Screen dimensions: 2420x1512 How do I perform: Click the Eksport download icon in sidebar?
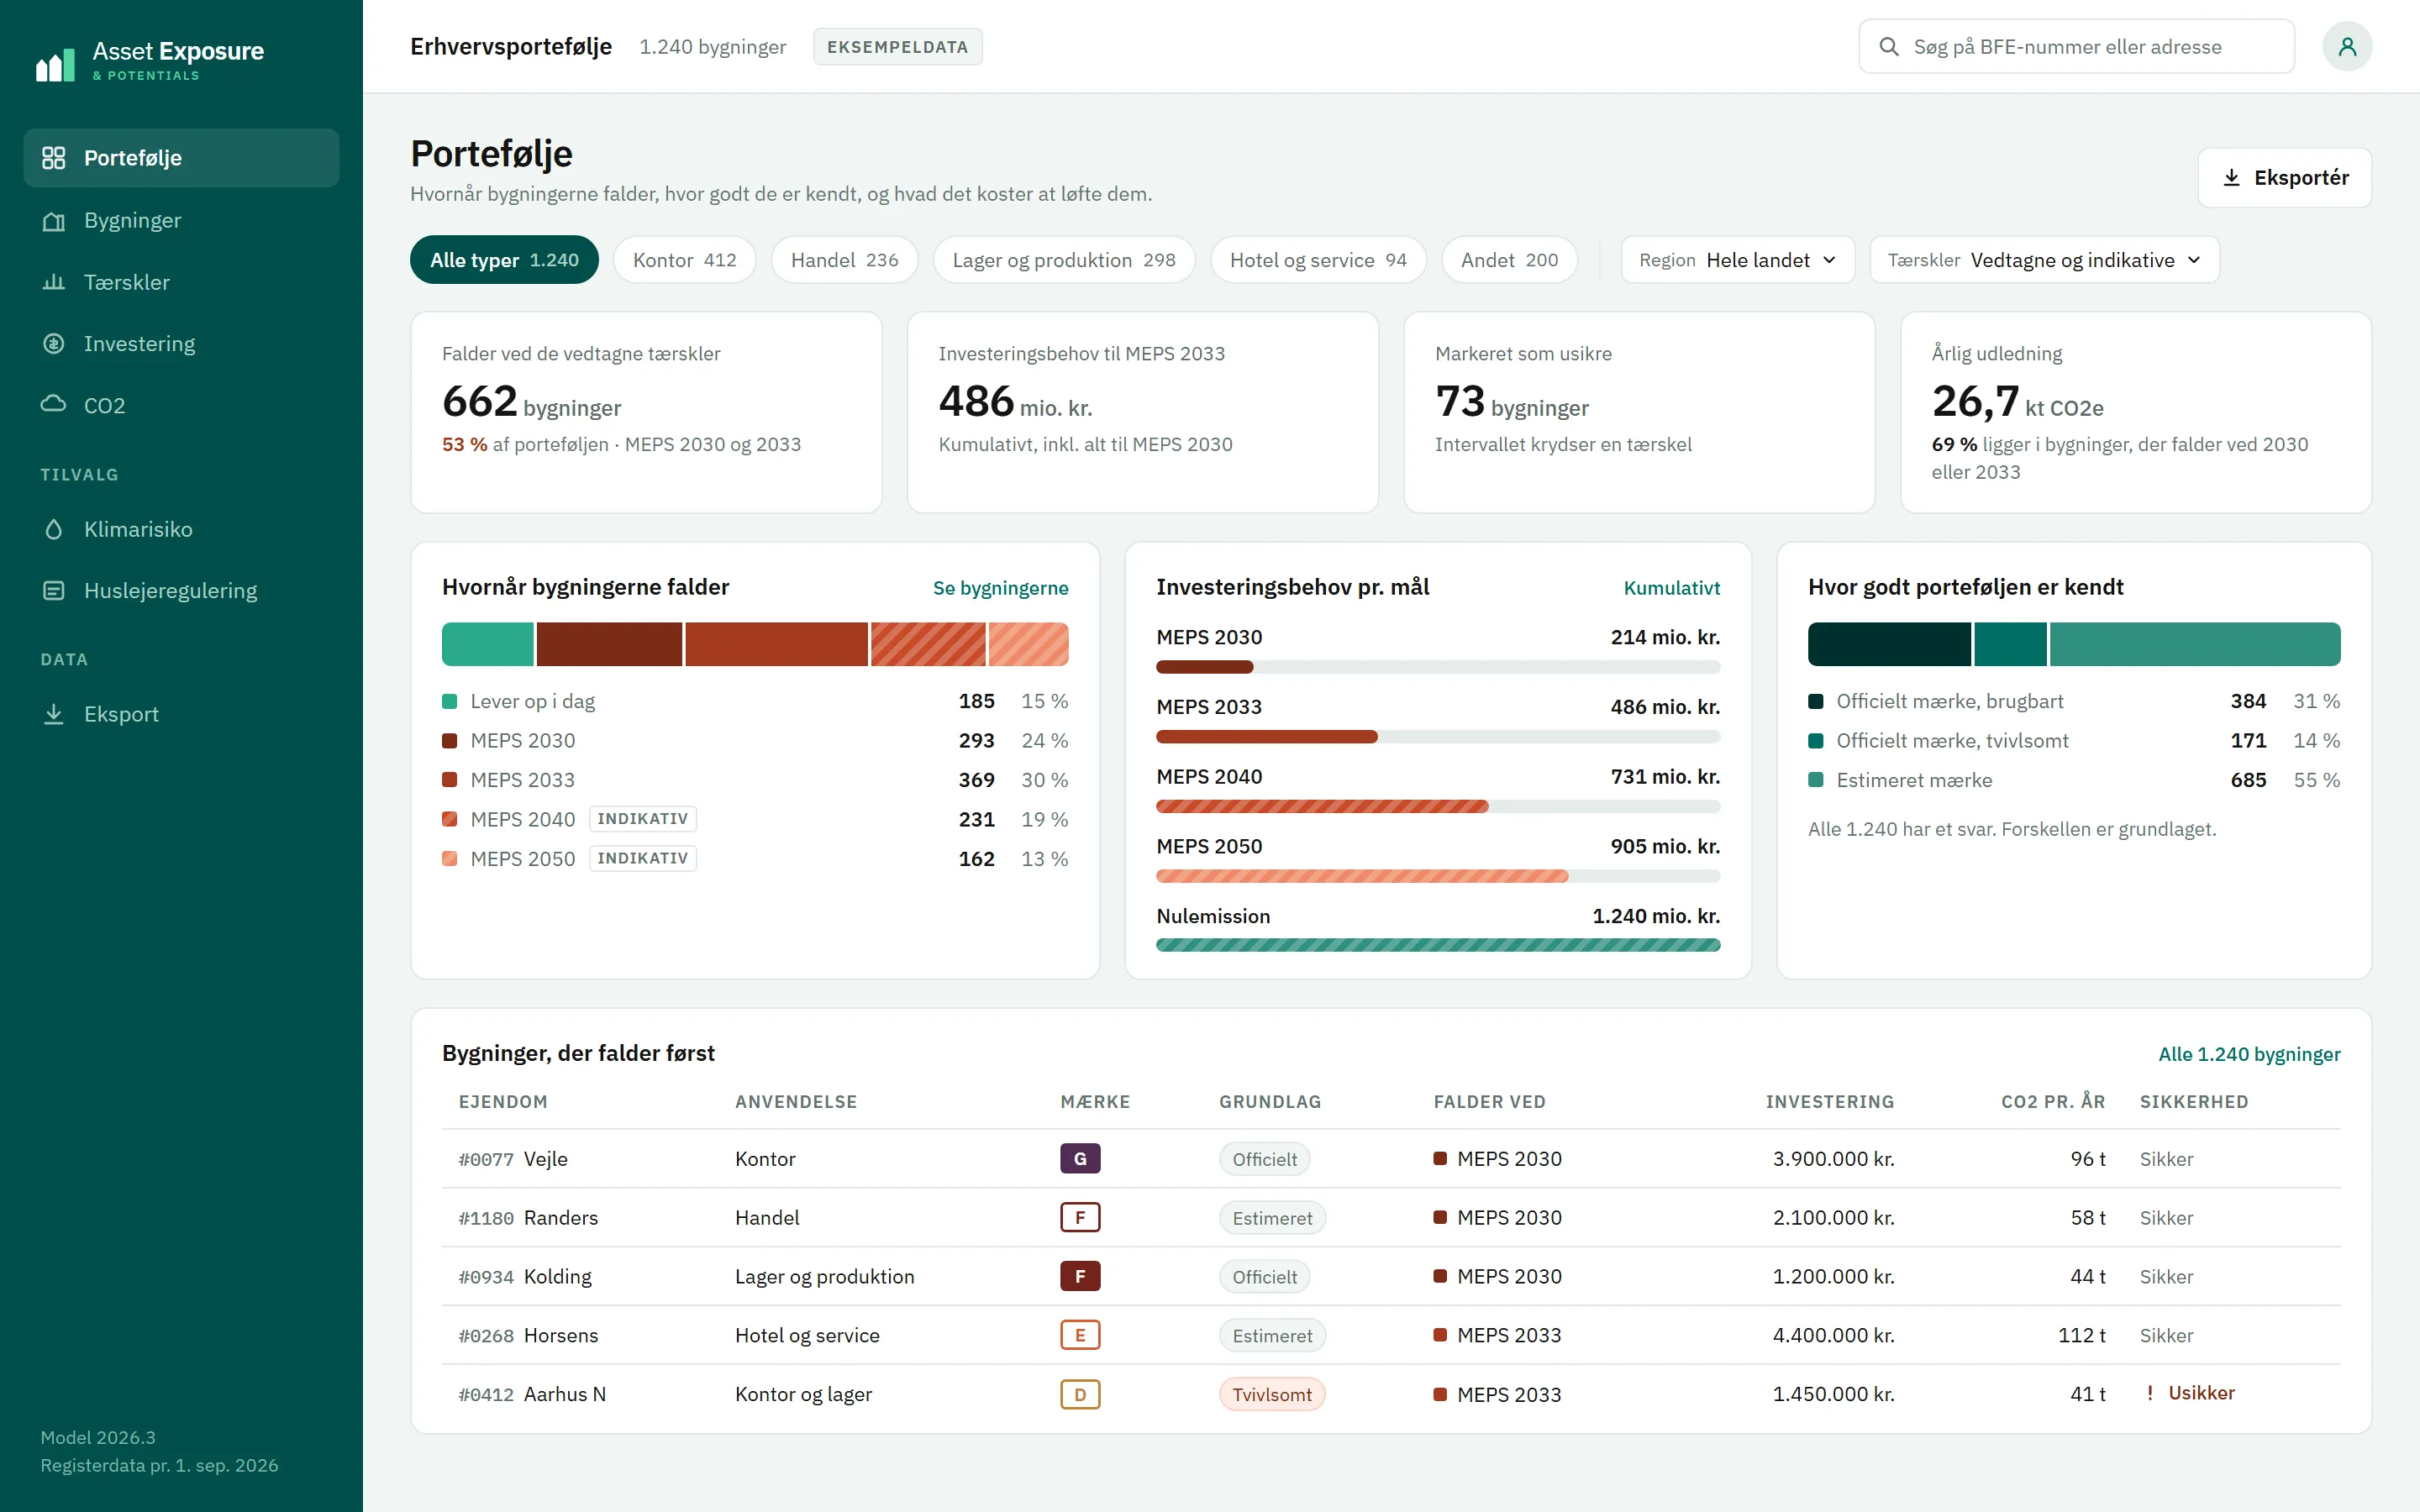tap(54, 714)
